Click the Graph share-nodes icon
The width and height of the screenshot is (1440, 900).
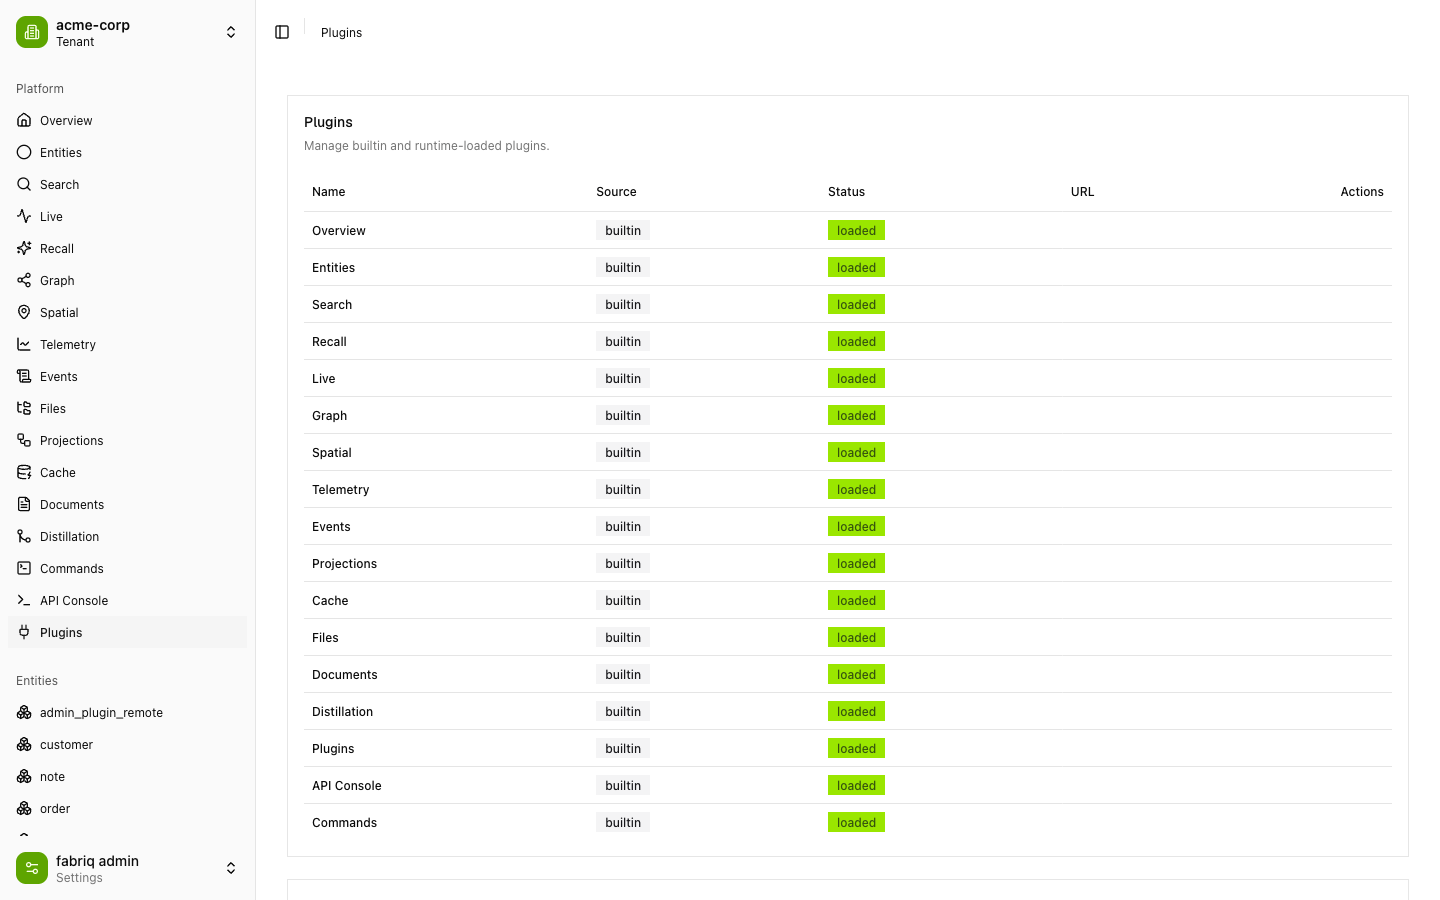click(x=24, y=280)
